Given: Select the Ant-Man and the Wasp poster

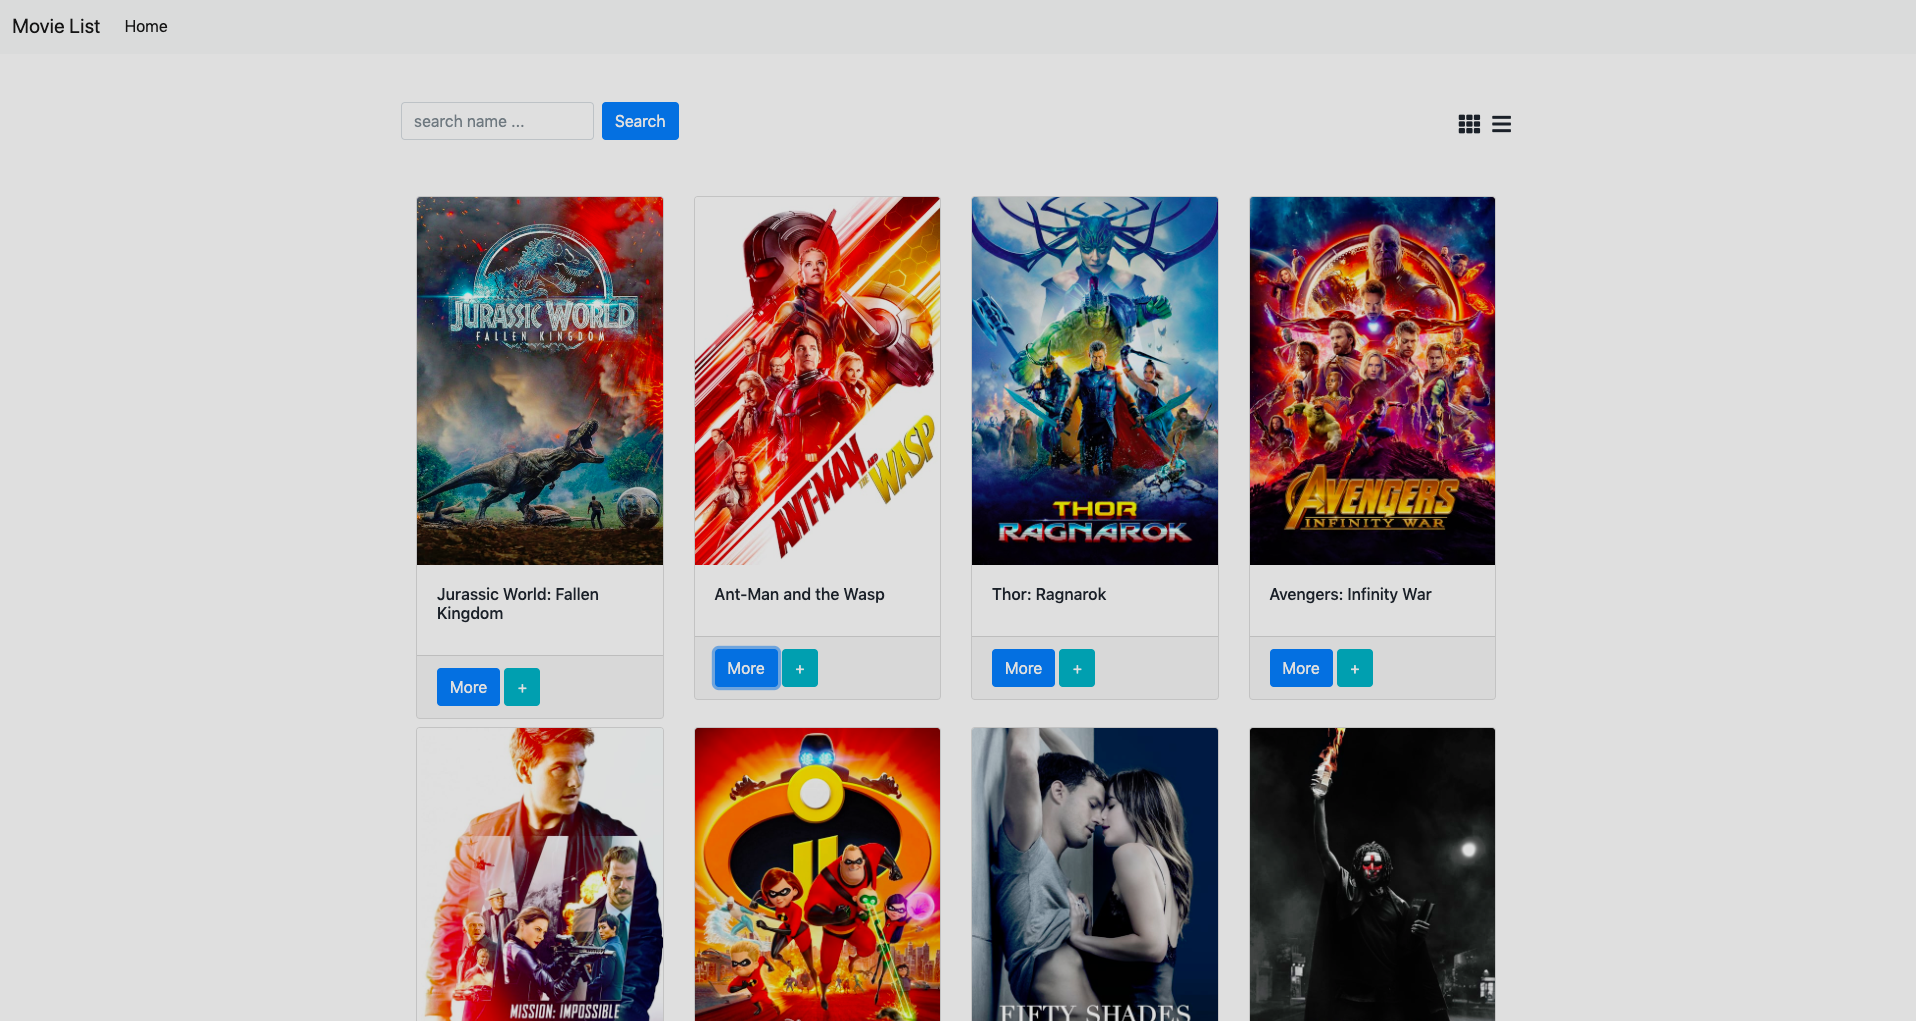Looking at the screenshot, I should click(817, 381).
